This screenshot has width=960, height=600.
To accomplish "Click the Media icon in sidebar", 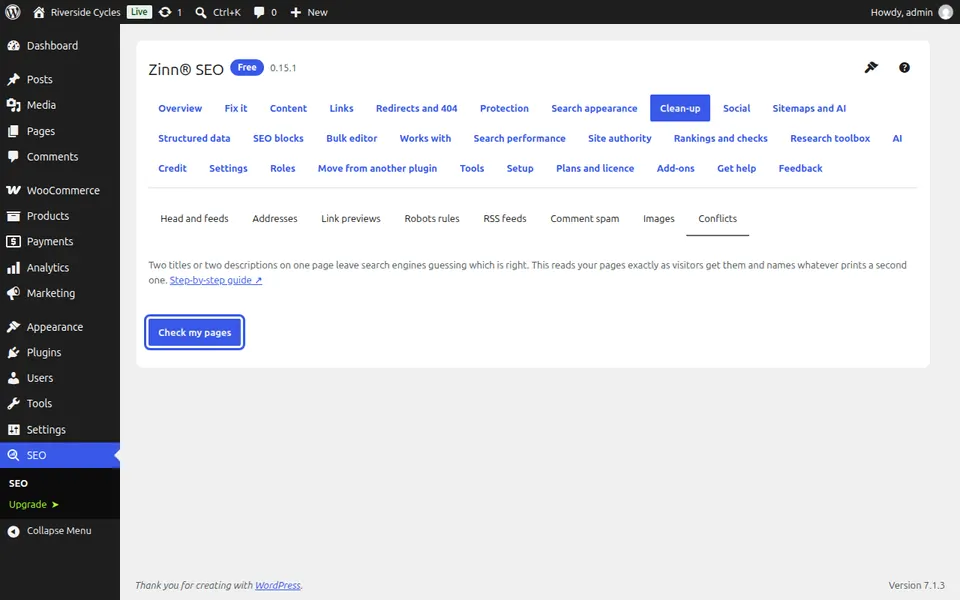I will point(13,105).
